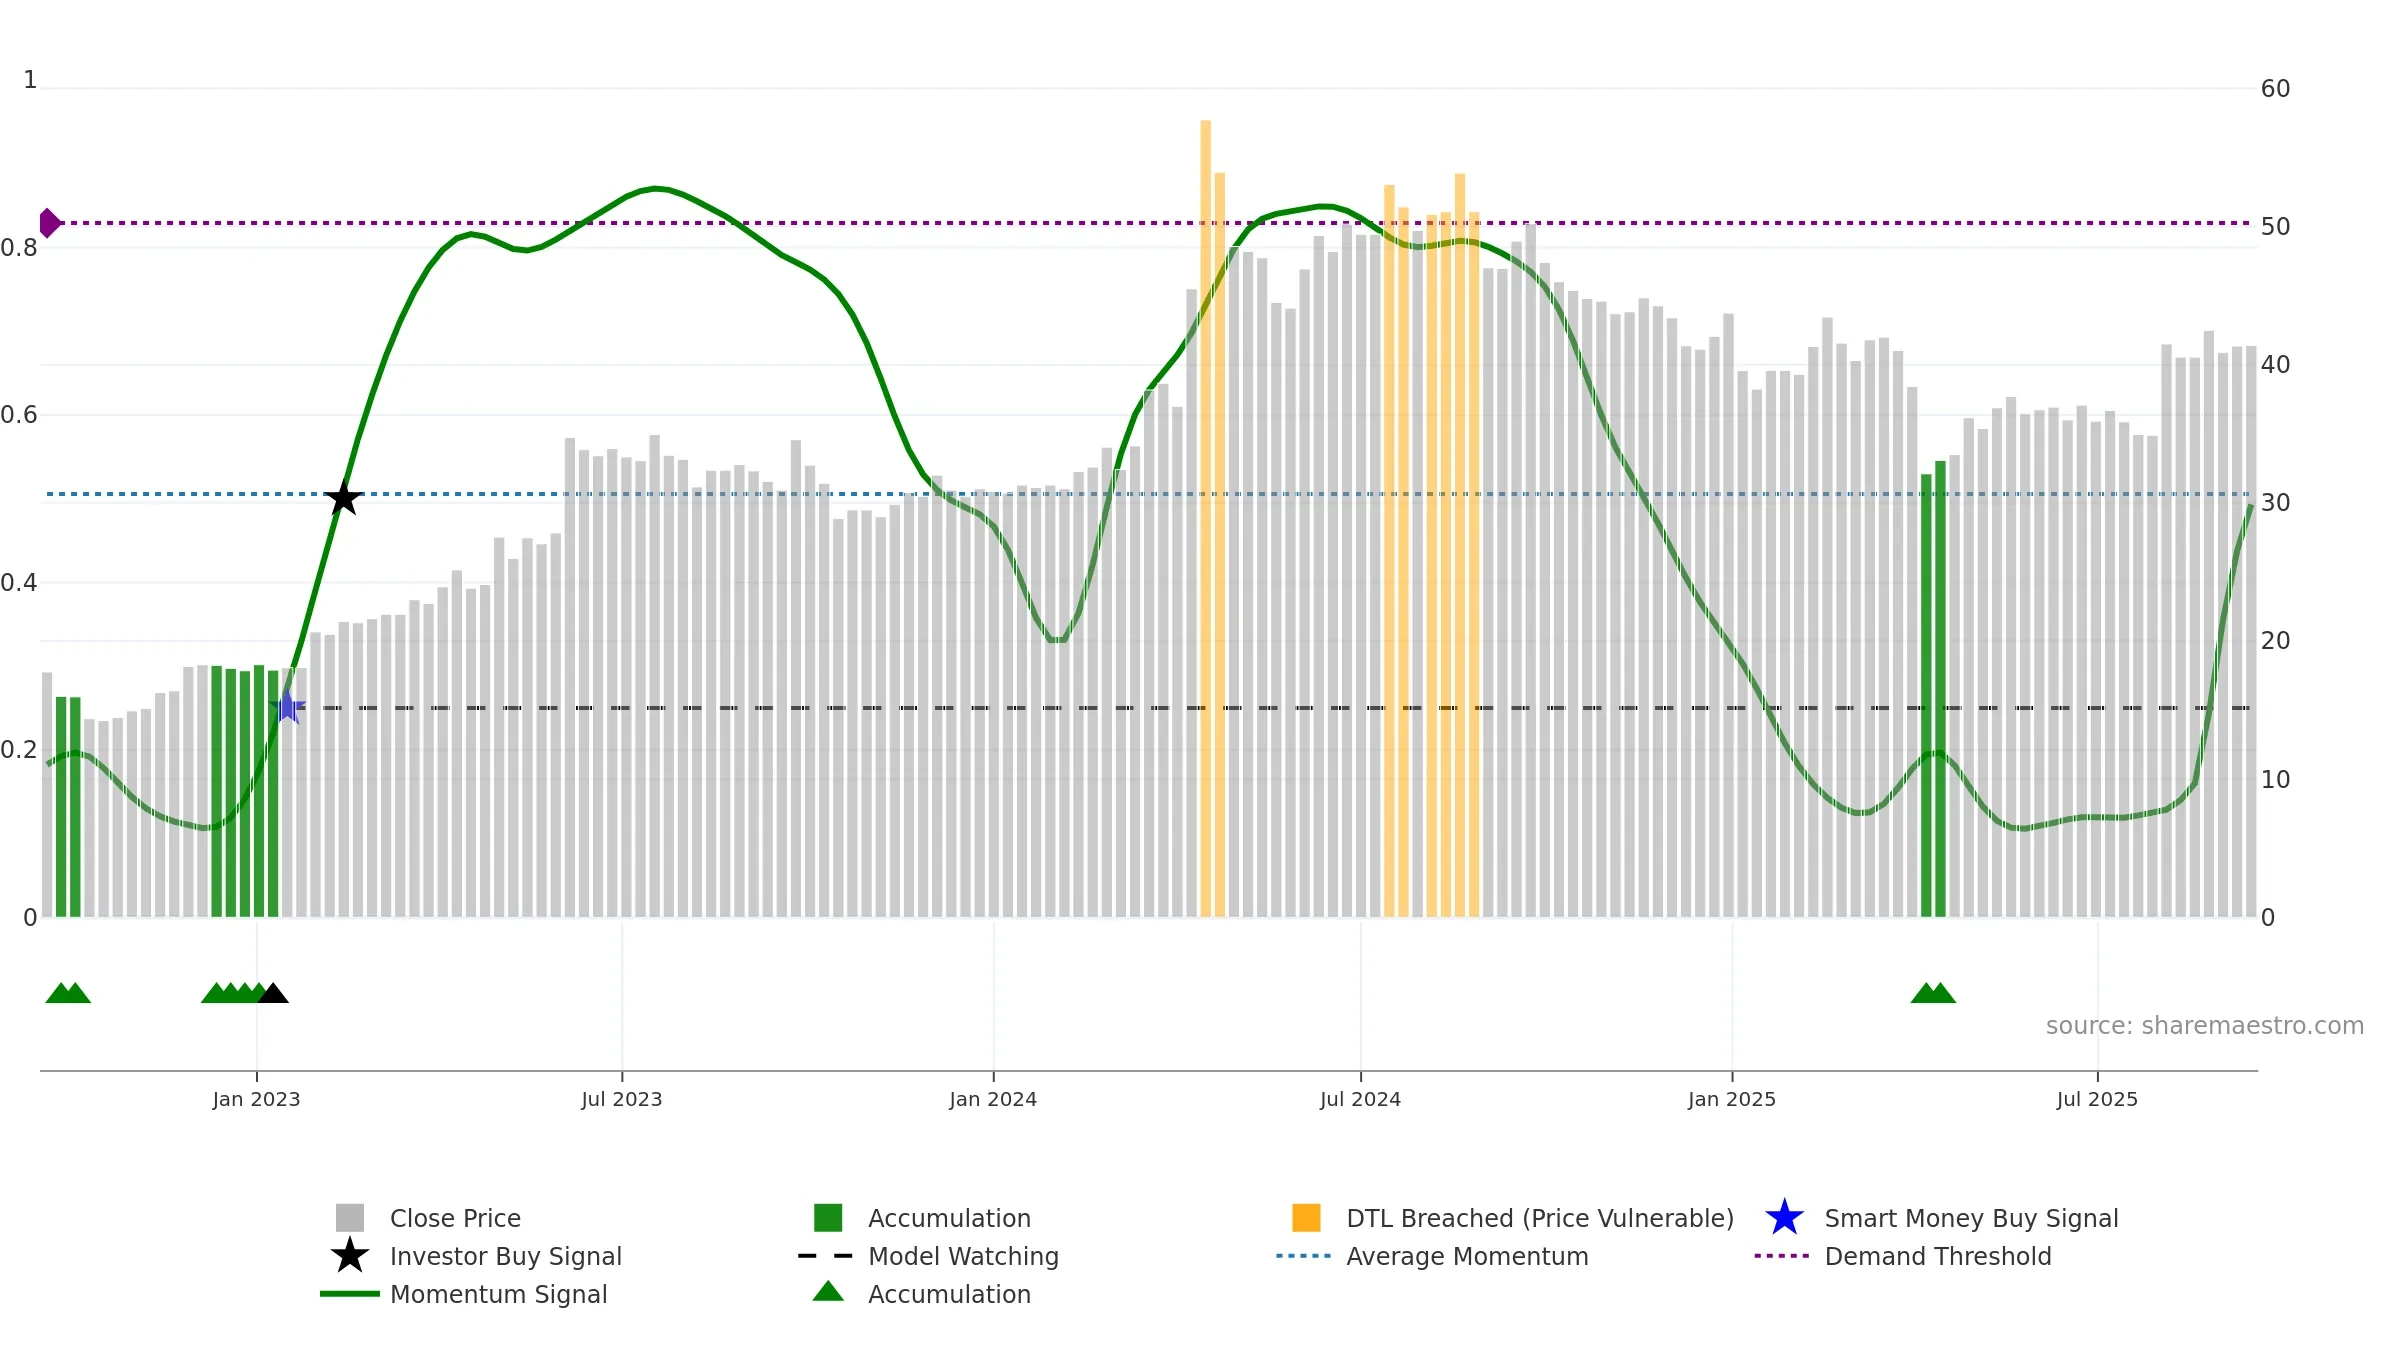Click the Smart Money Buy Signal legend text
The width and height of the screenshot is (2400, 1350).
pos(1971,1218)
